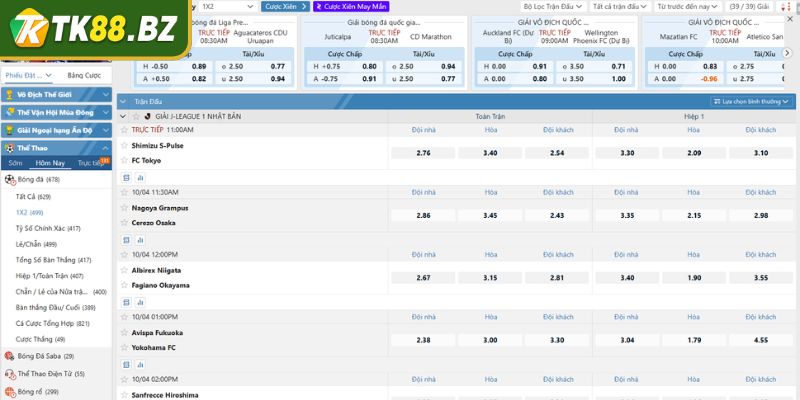This screenshot has height=400, width=800.
Task: Click the Cược Xiên May Mắn button
Action: coord(350,6)
